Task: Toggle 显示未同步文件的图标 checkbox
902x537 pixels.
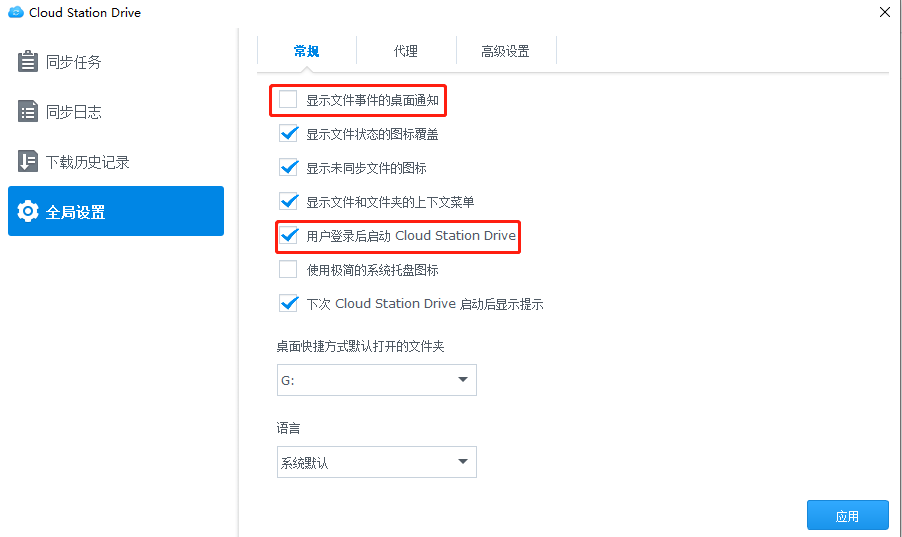Action: (x=288, y=167)
